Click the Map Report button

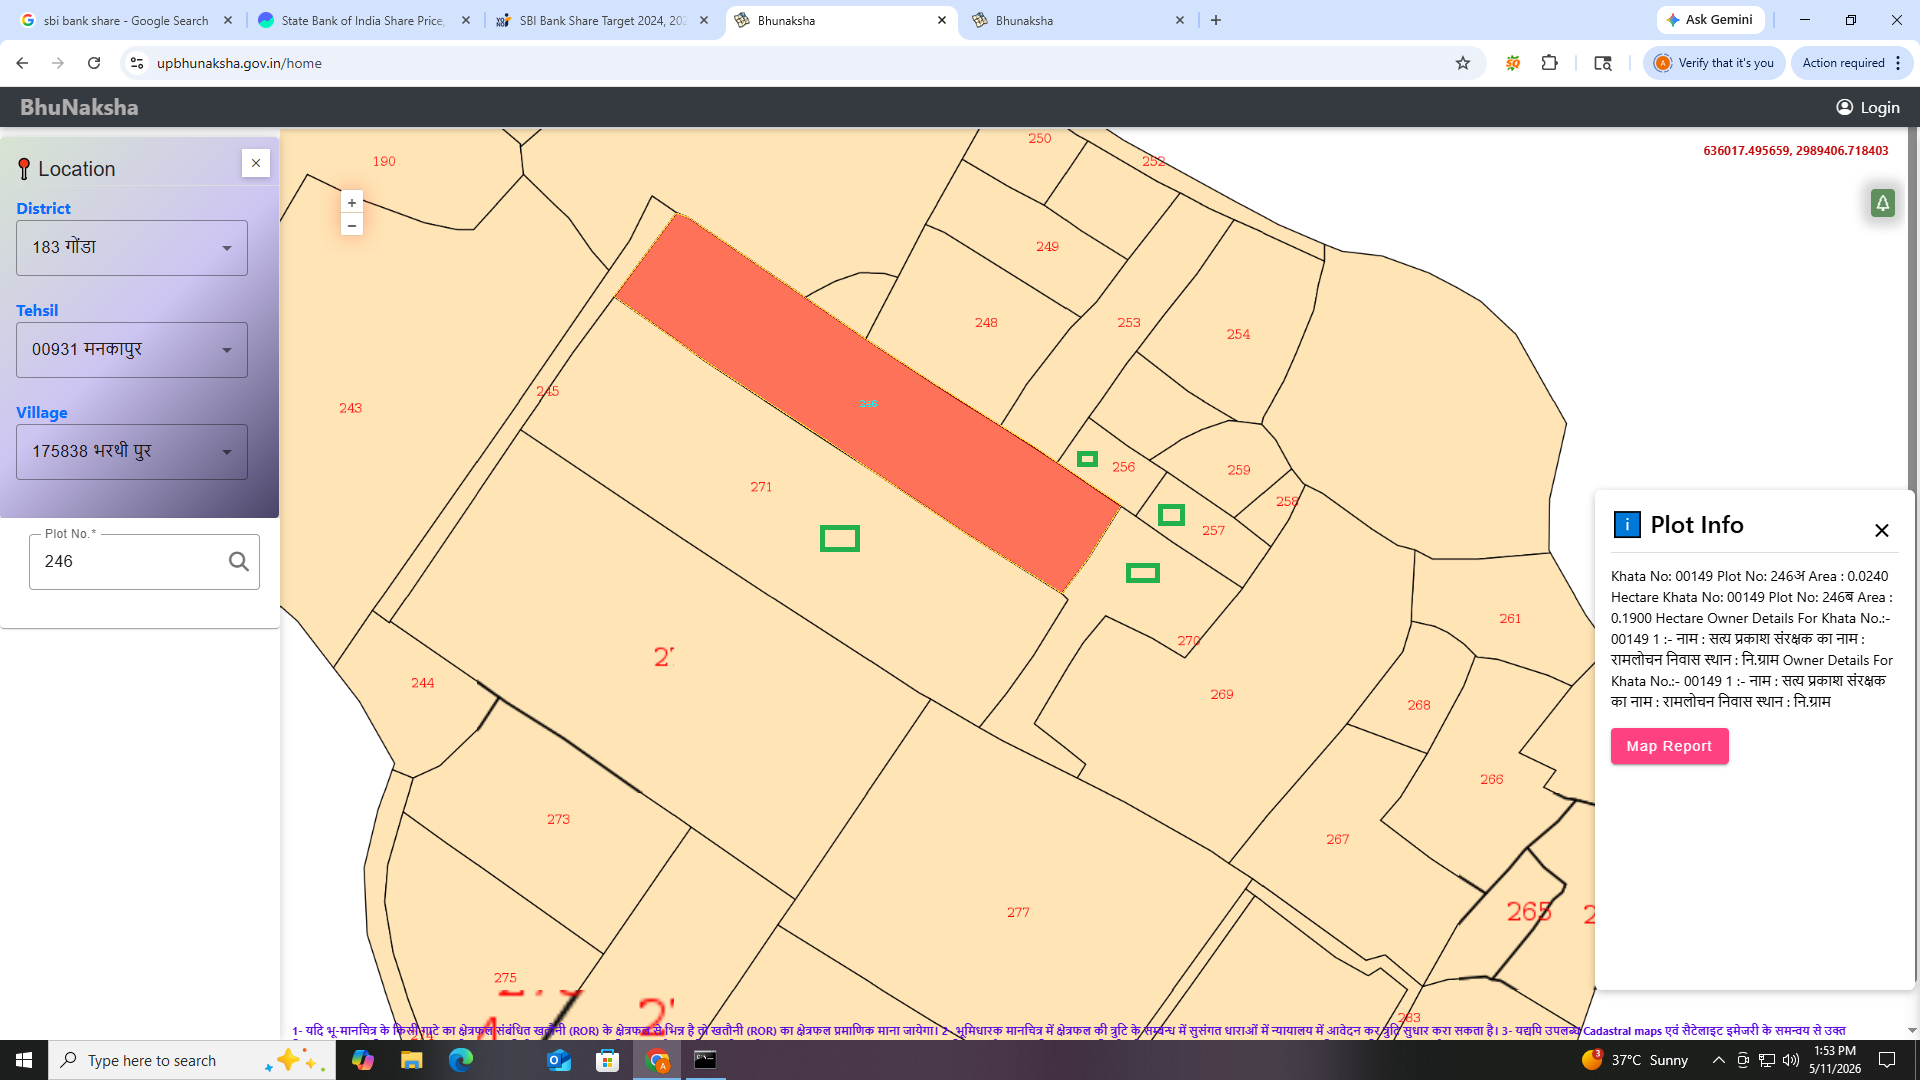click(x=1669, y=746)
